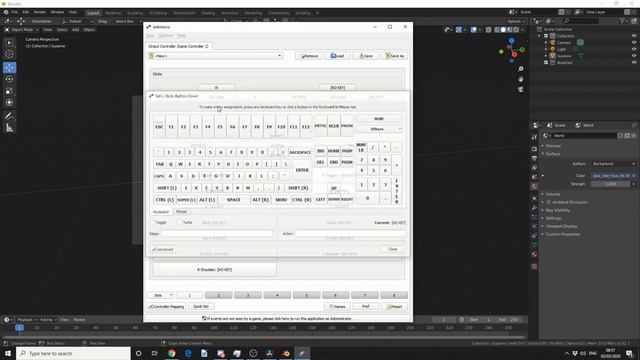The image size is (640, 360).
Task: Click the SPACE key on virtual keyboard
Action: [x=233, y=200]
